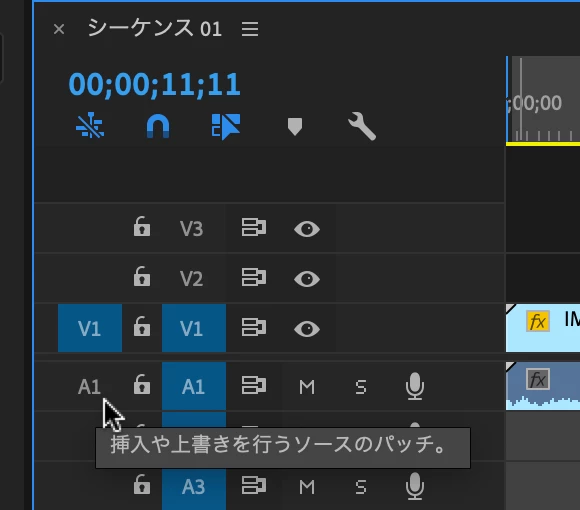
Task: Toggle sync lock on V2
Action: pyautogui.click(x=254, y=277)
